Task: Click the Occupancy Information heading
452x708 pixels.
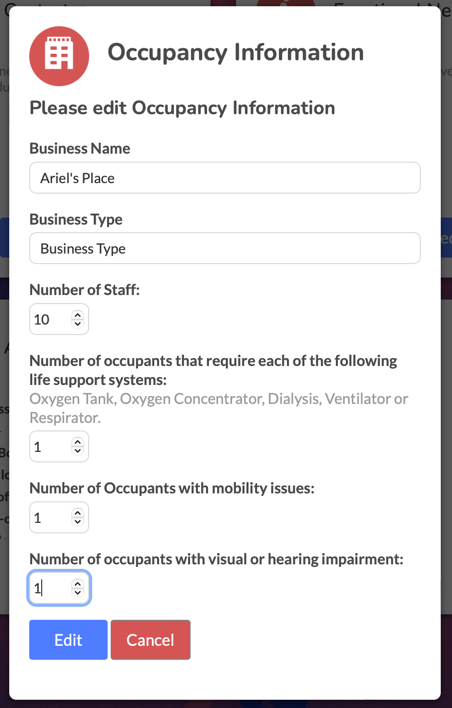Action: coord(235,52)
